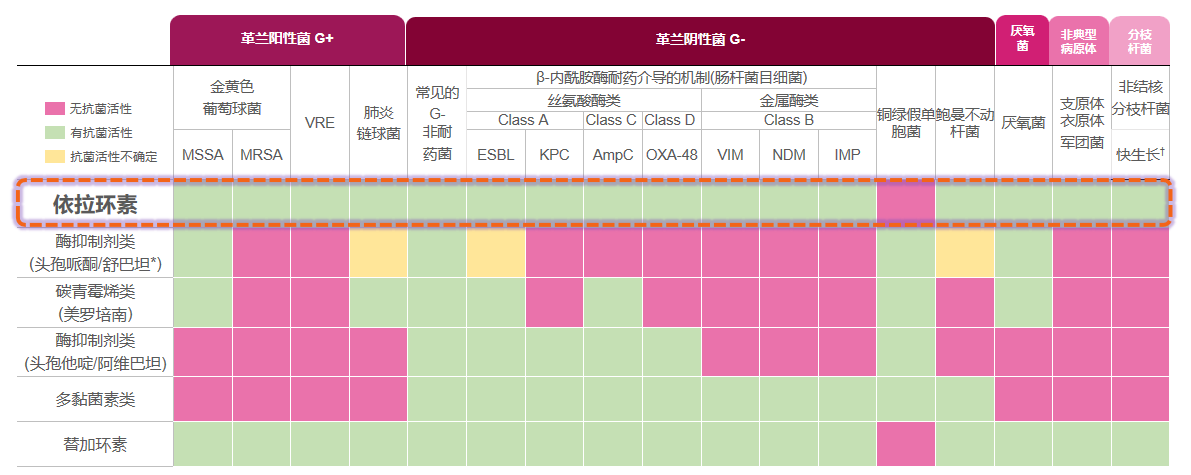Click the VRE column header
The height and width of the screenshot is (475, 1191).
click(x=319, y=123)
